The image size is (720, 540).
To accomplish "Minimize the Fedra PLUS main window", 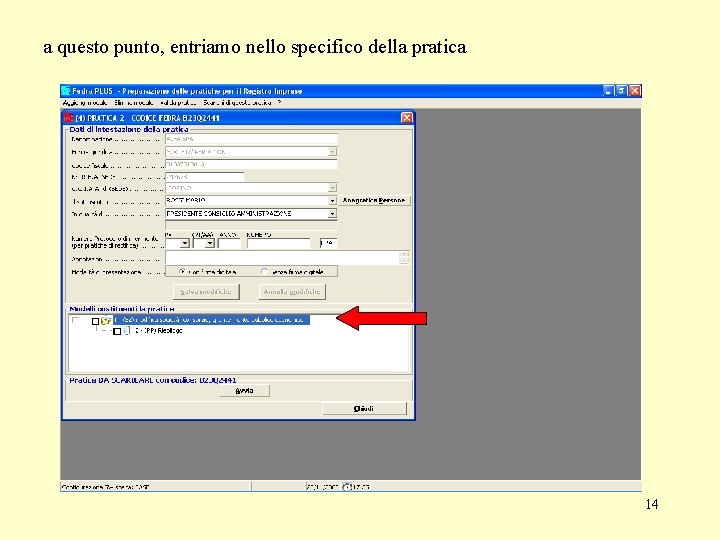I will 608,91.
